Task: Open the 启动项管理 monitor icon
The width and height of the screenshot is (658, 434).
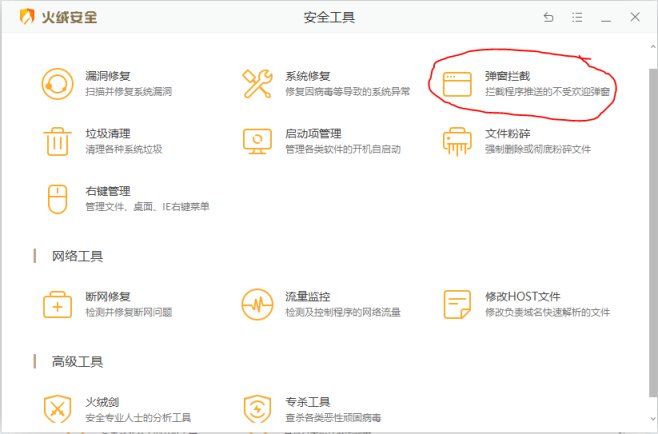Action: point(257,141)
